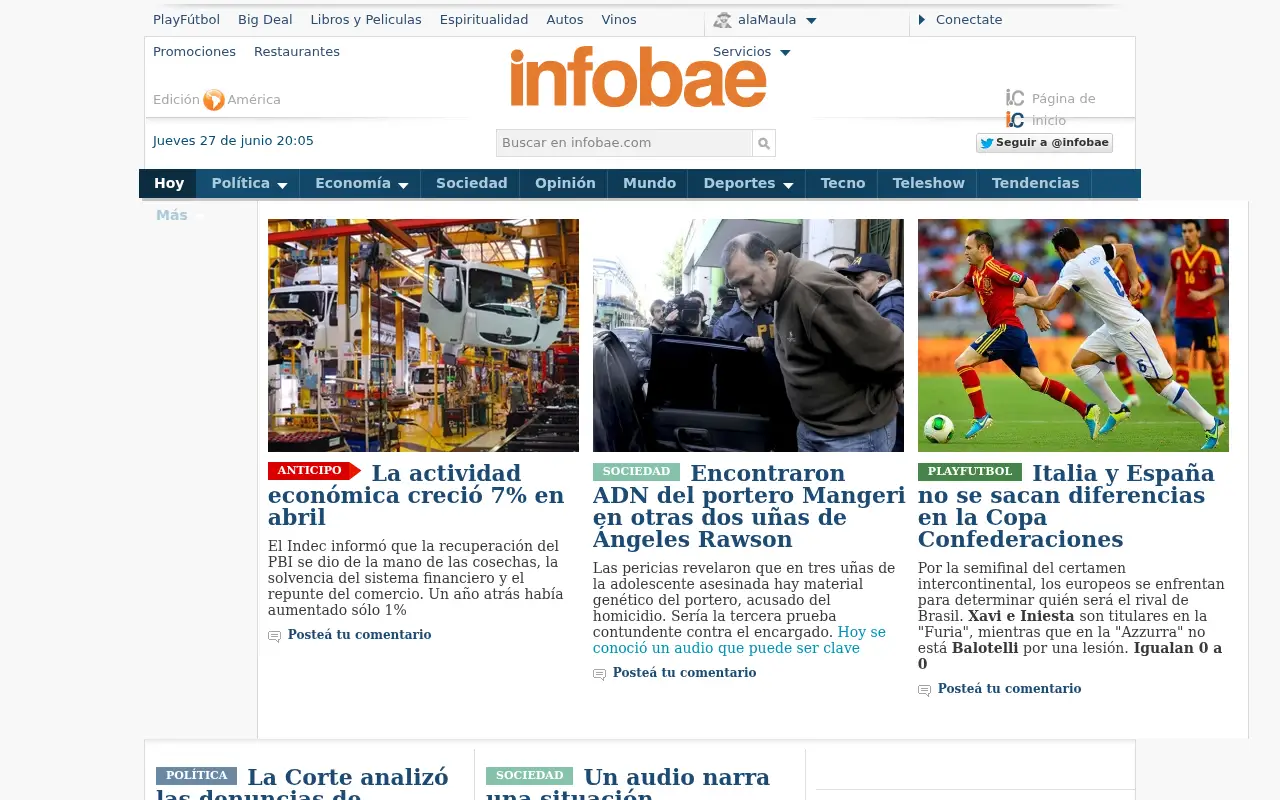
Task: Open the soccer match photo
Action: point(1073,335)
